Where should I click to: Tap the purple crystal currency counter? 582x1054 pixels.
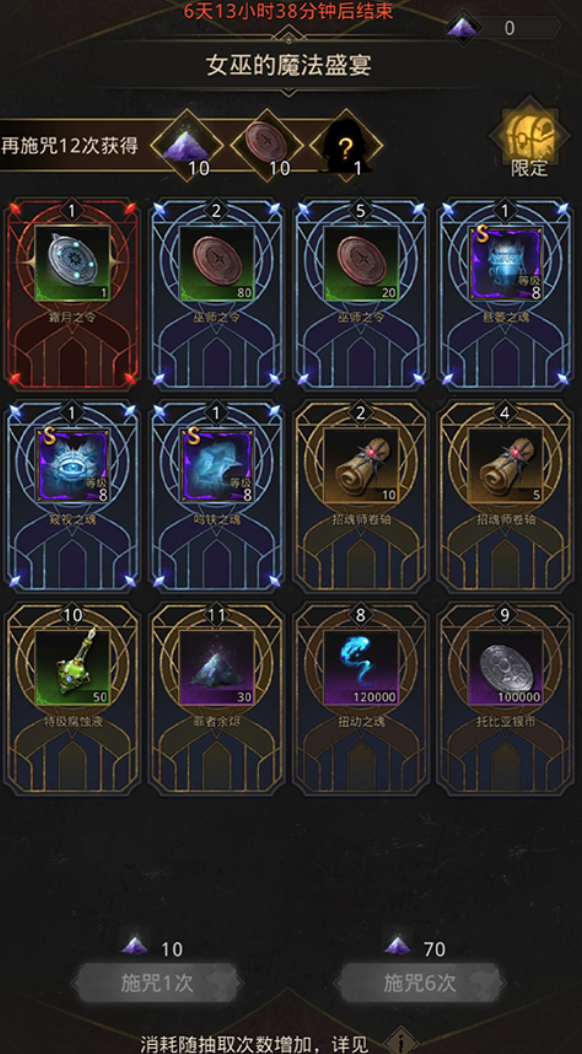504,28
